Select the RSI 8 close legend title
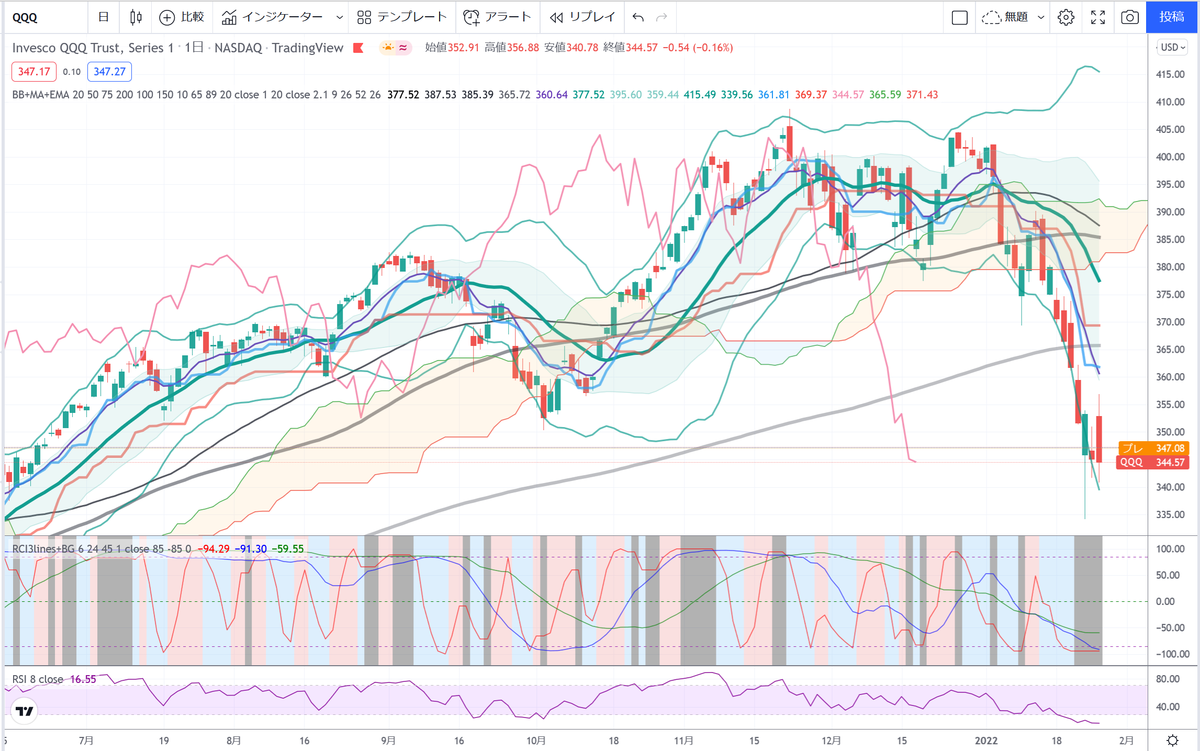This screenshot has width=1200, height=751. tap(36, 679)
